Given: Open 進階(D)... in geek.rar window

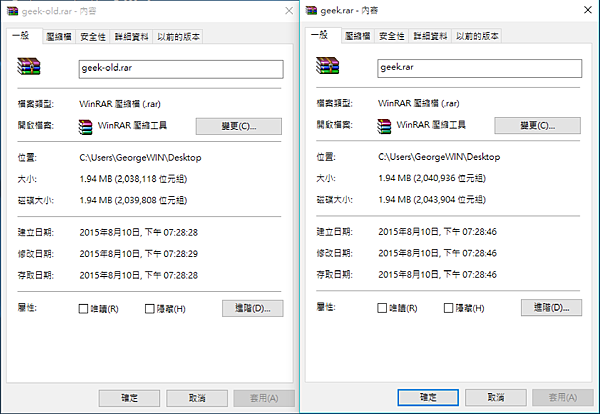Looking at the screenshot, I should point(551,308).
